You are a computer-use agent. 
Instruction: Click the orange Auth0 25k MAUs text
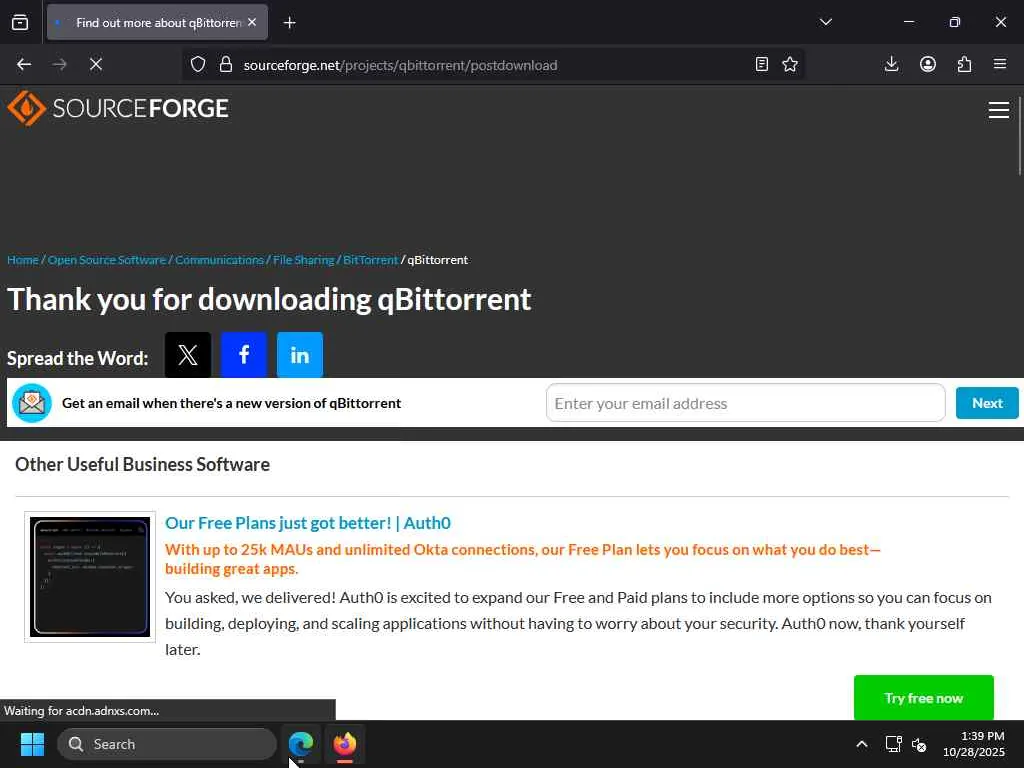coord(522,559)
